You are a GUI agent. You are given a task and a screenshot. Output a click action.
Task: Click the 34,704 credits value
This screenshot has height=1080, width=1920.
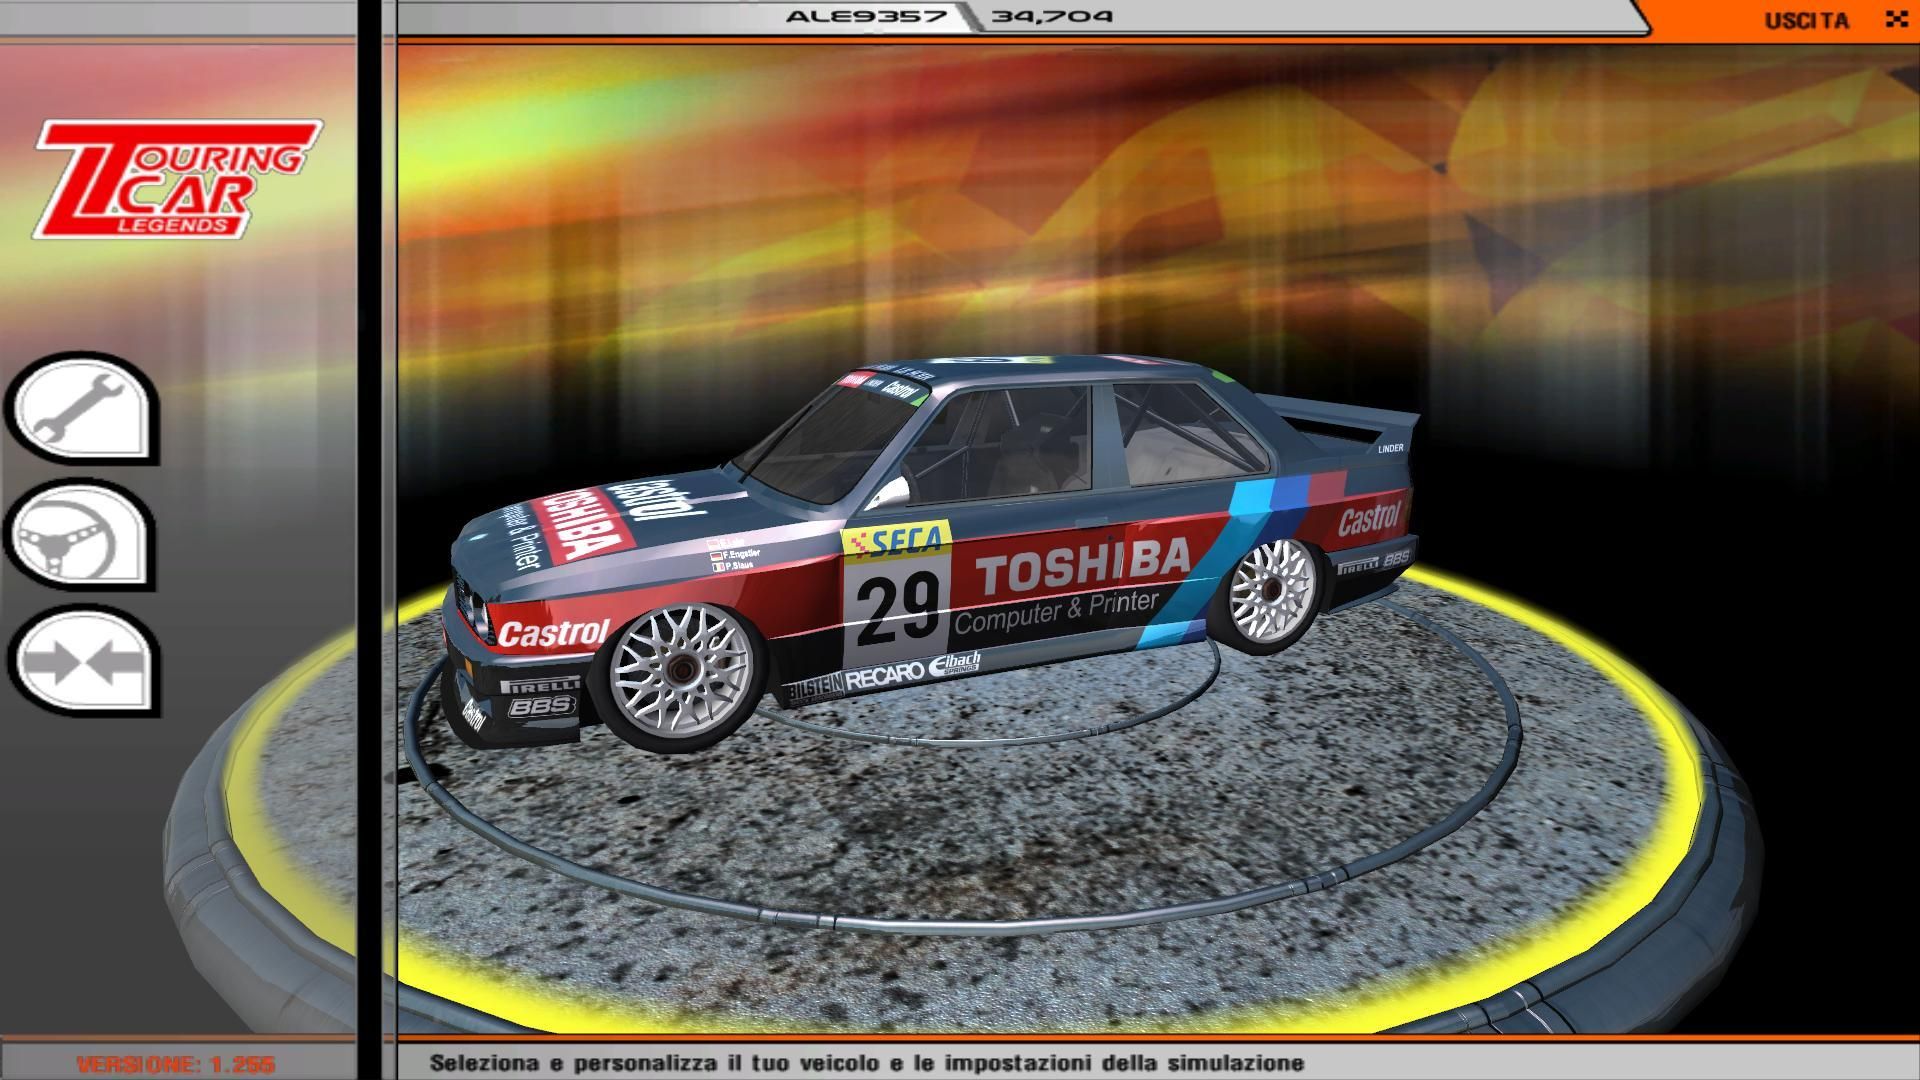[1050, 16]
